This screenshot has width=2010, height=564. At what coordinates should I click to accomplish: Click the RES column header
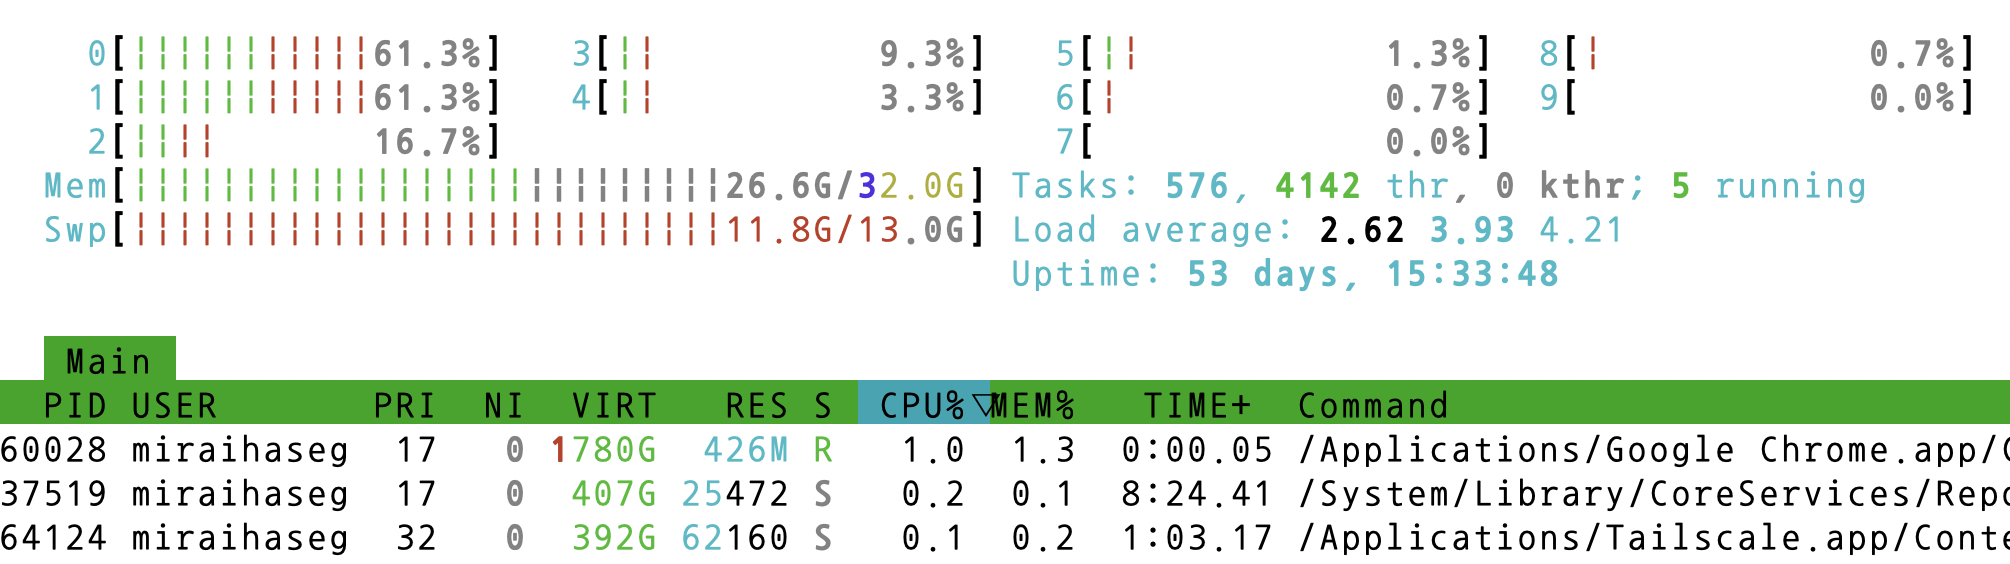click(756, 405)
